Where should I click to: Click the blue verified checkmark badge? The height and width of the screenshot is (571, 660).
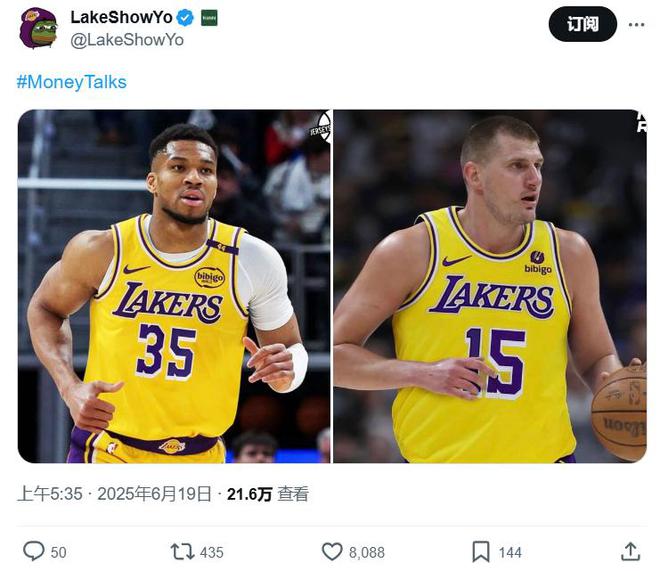tap(186, 18)
